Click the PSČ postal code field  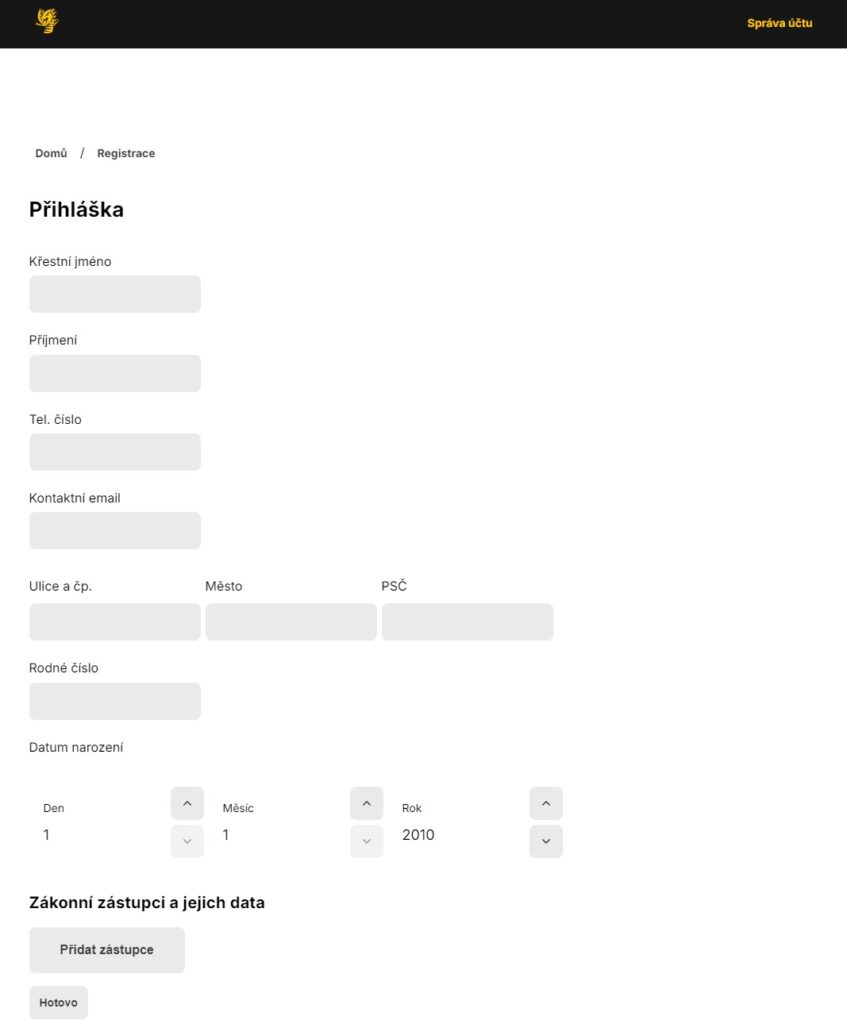click(x=467, y=622)
